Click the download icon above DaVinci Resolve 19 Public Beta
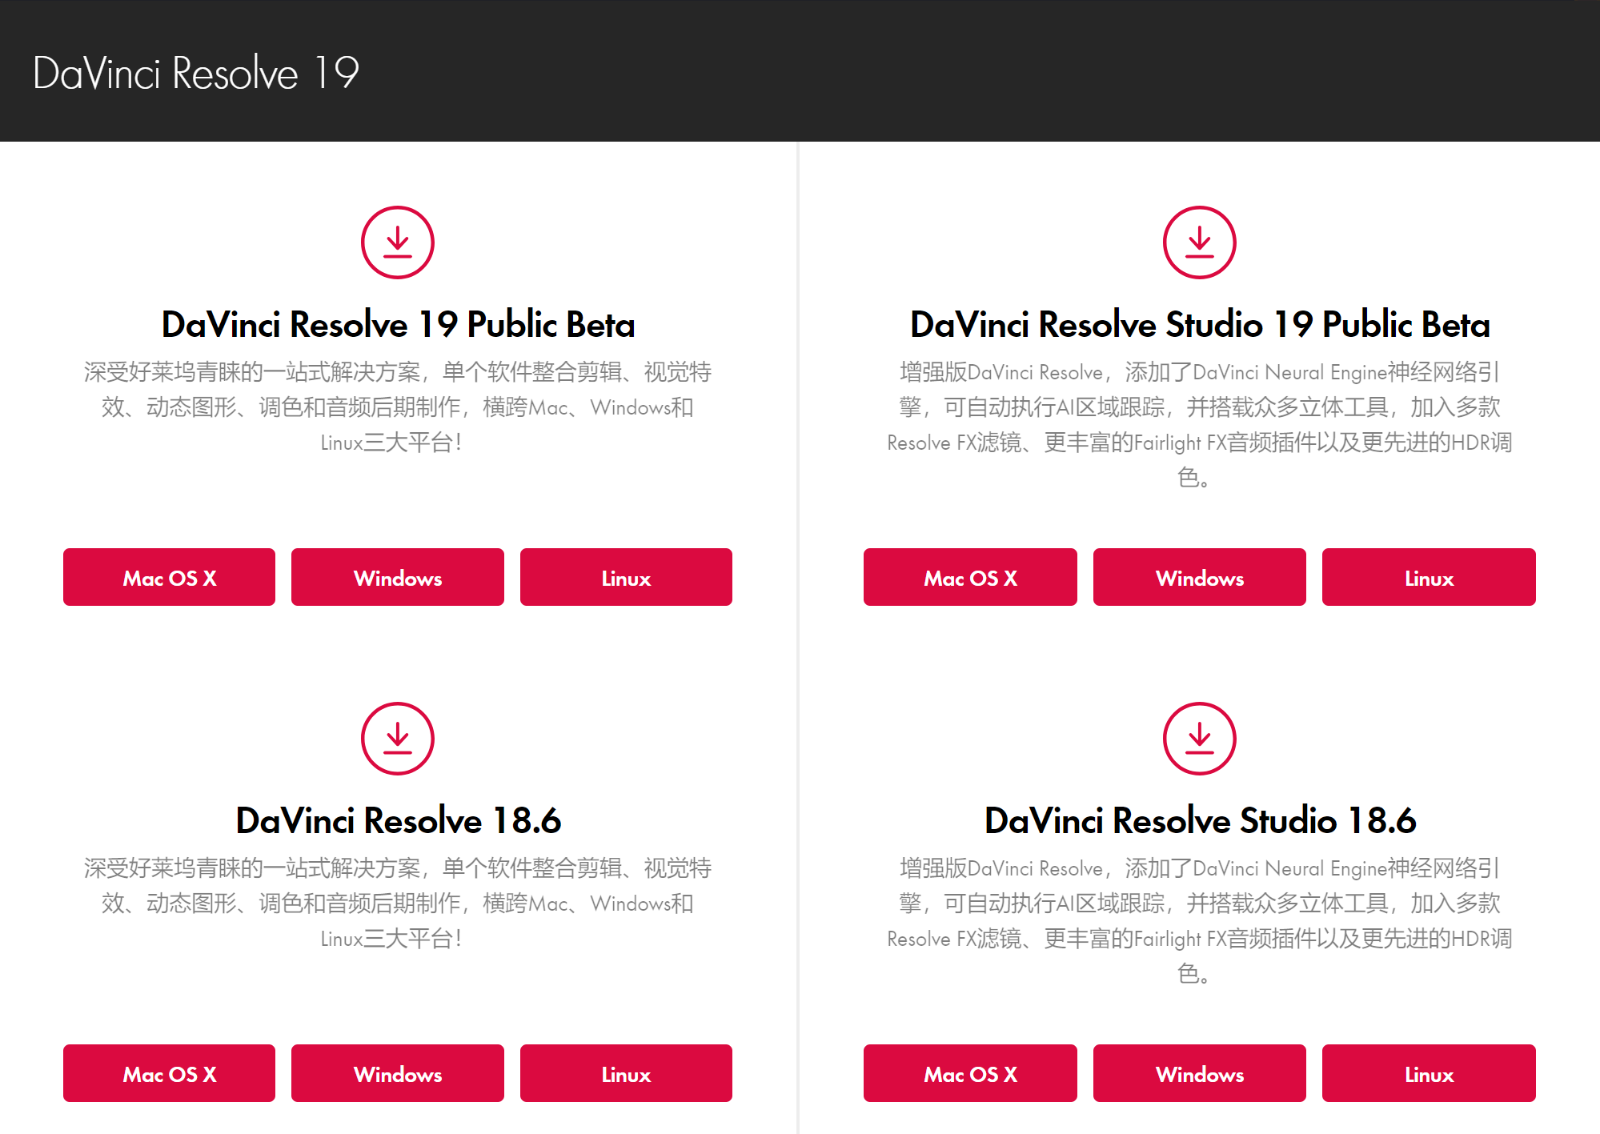1600x1134 pixels. (398, 243)
